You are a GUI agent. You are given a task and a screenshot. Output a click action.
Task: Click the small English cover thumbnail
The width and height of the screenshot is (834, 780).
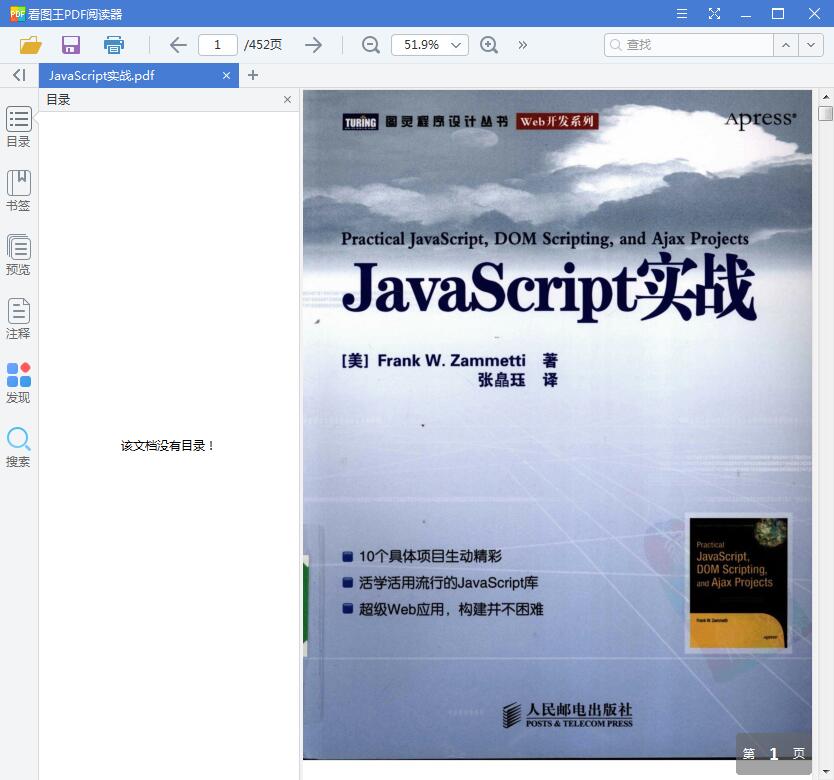point(738,583)
